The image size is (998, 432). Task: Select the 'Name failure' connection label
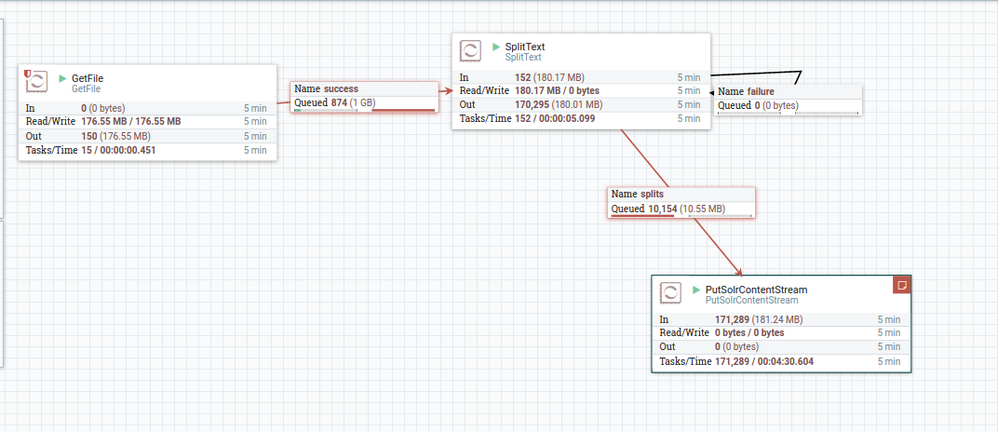[x=746, y=92]
